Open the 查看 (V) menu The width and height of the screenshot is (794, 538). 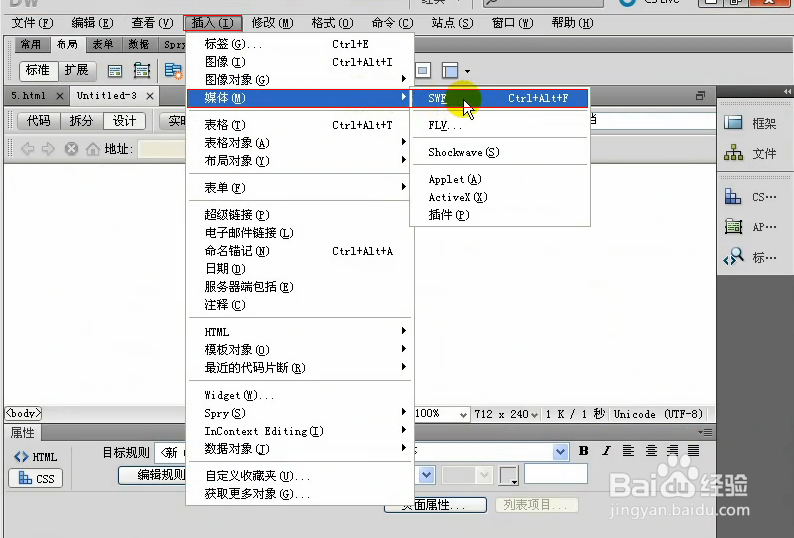152,23
